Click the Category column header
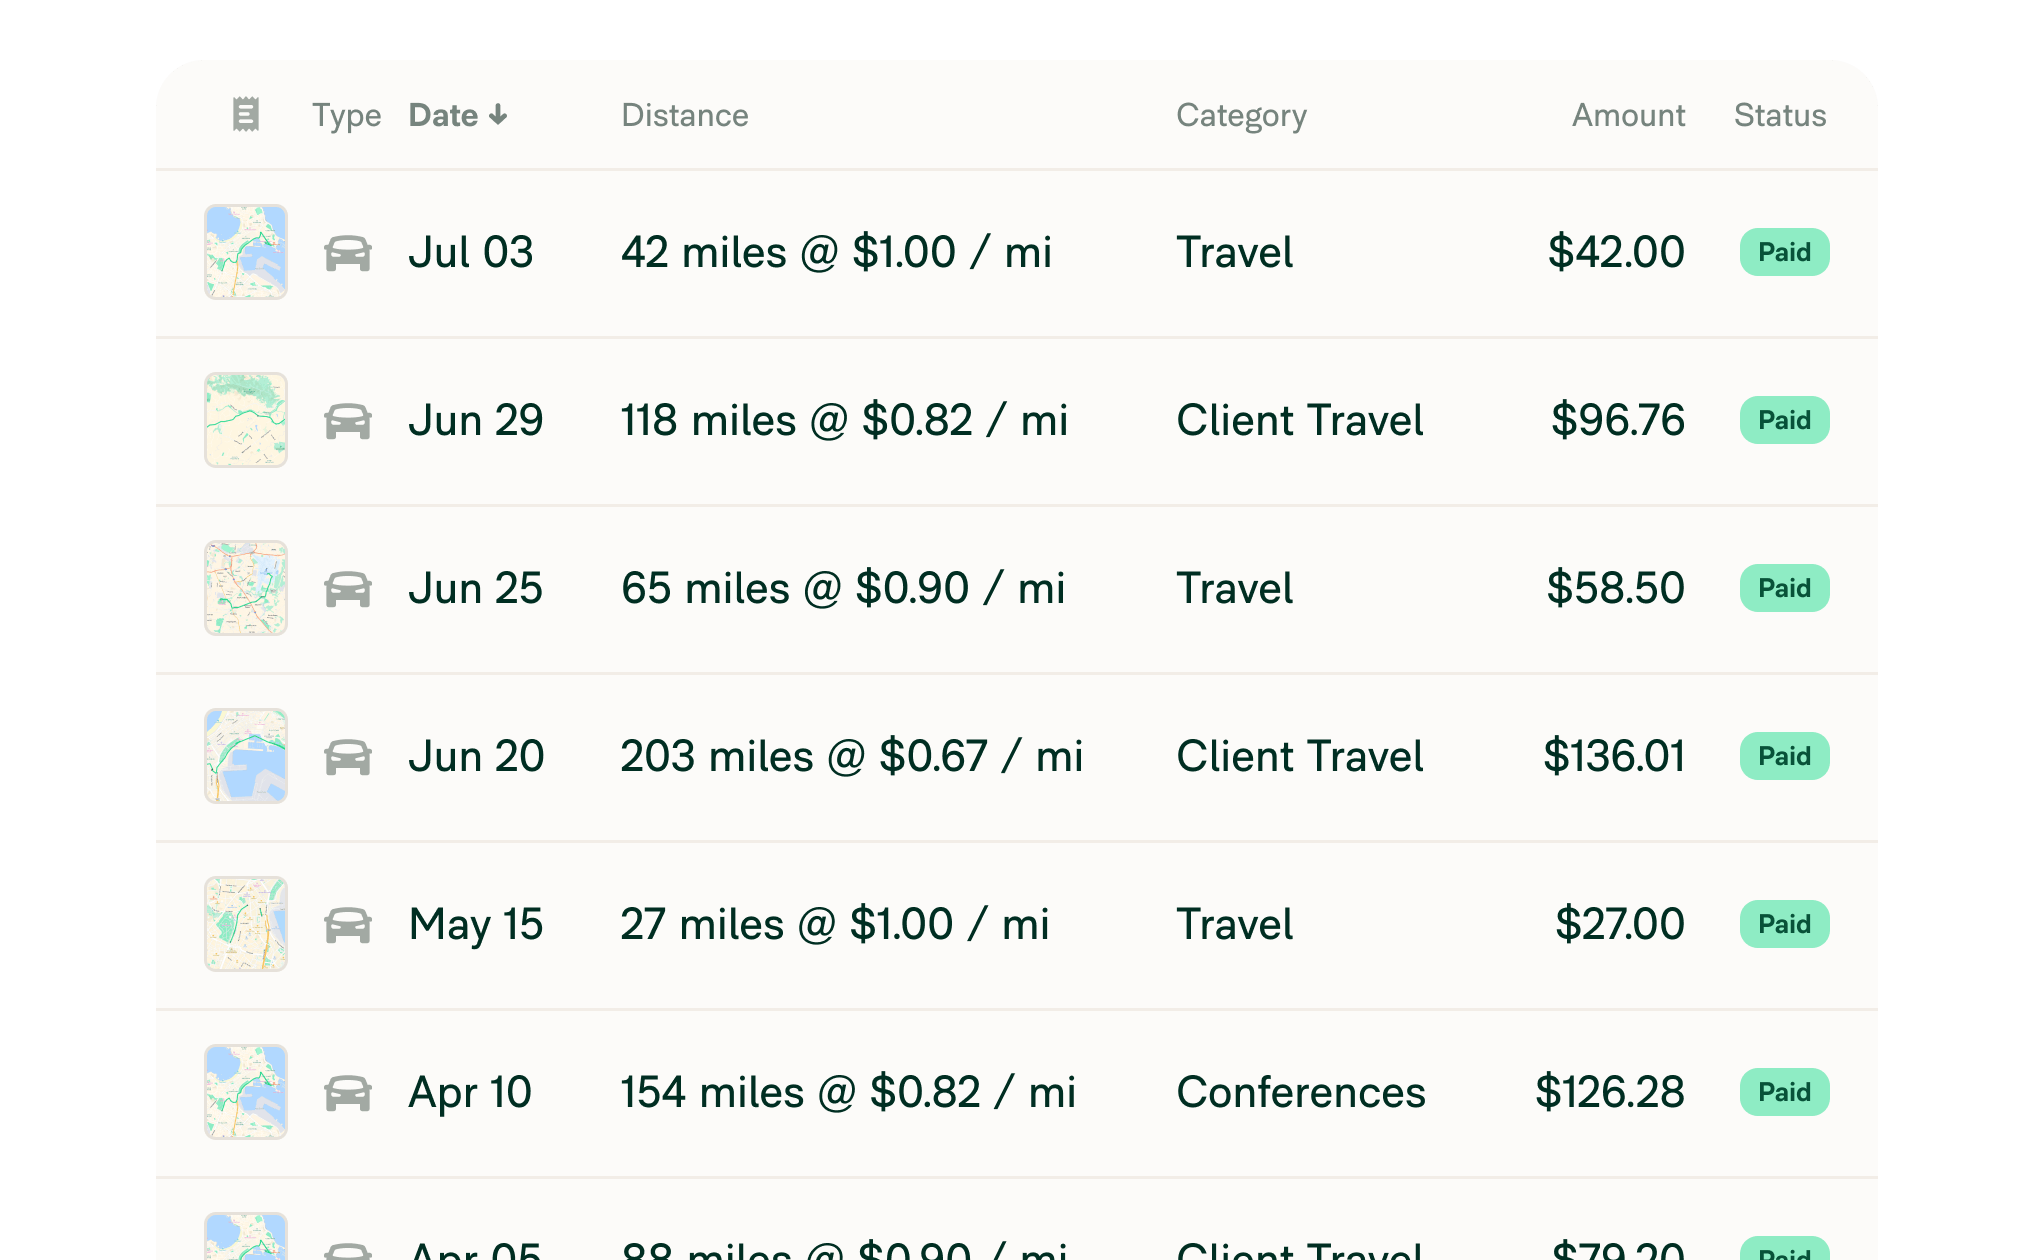2034x1260 pixels. pyautogui.click(x=1241, y=116)
